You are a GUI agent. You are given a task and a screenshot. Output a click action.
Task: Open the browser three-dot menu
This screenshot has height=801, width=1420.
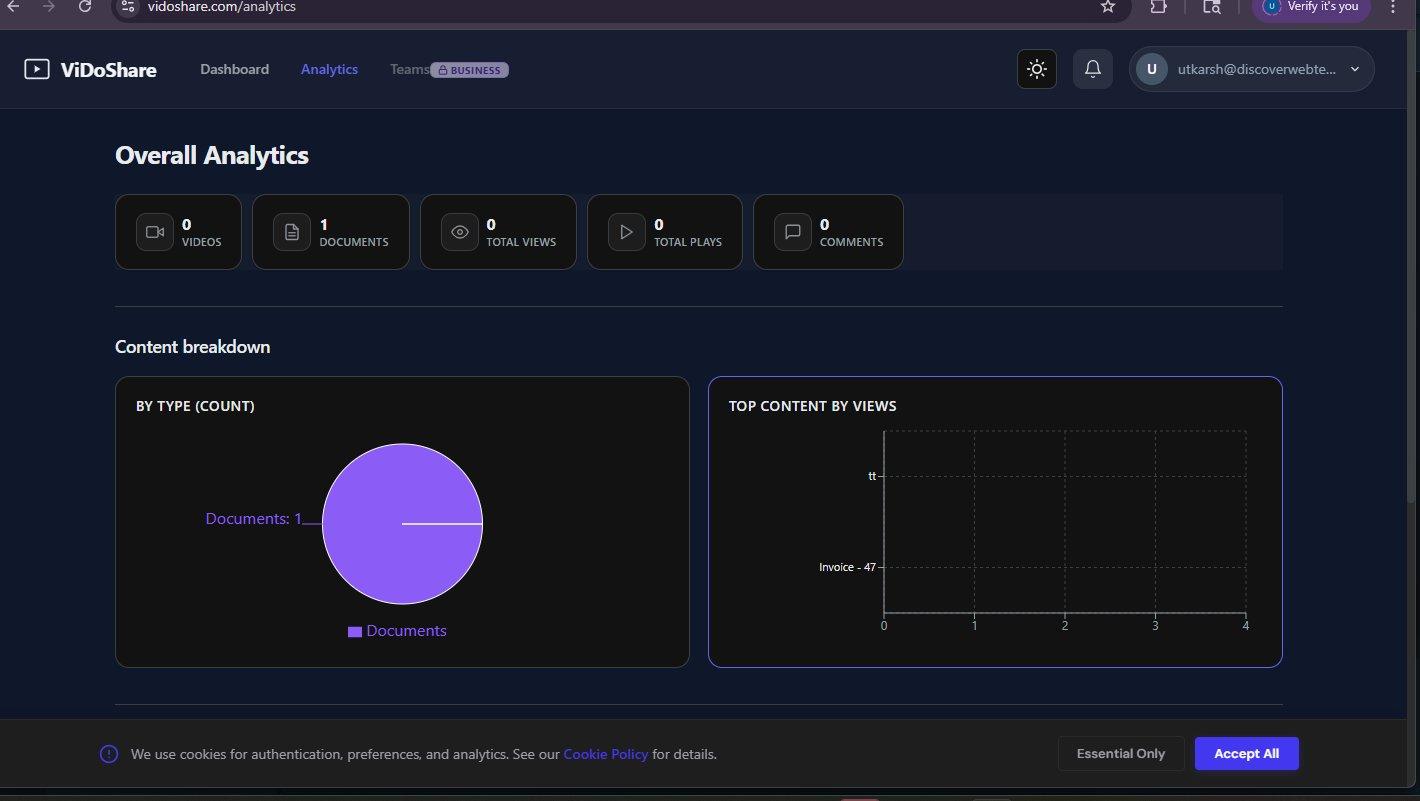click(x=1393, y=6)
